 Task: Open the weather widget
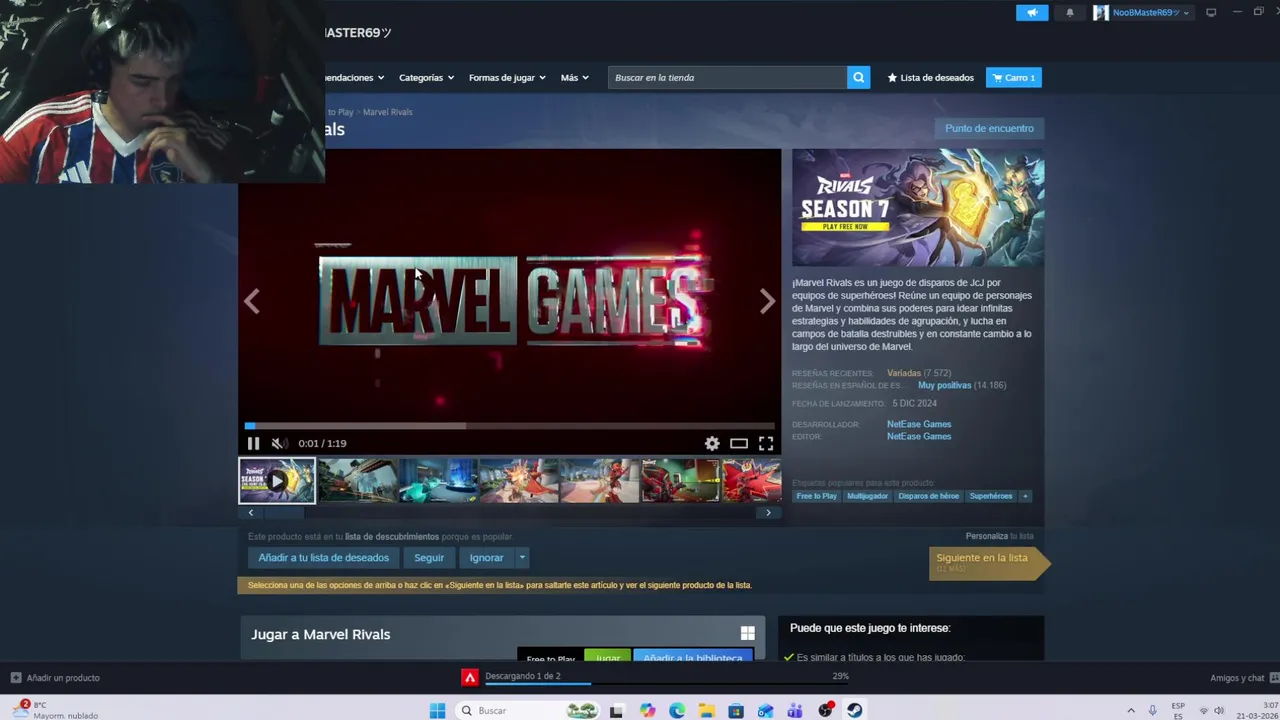tap(55, 710)
